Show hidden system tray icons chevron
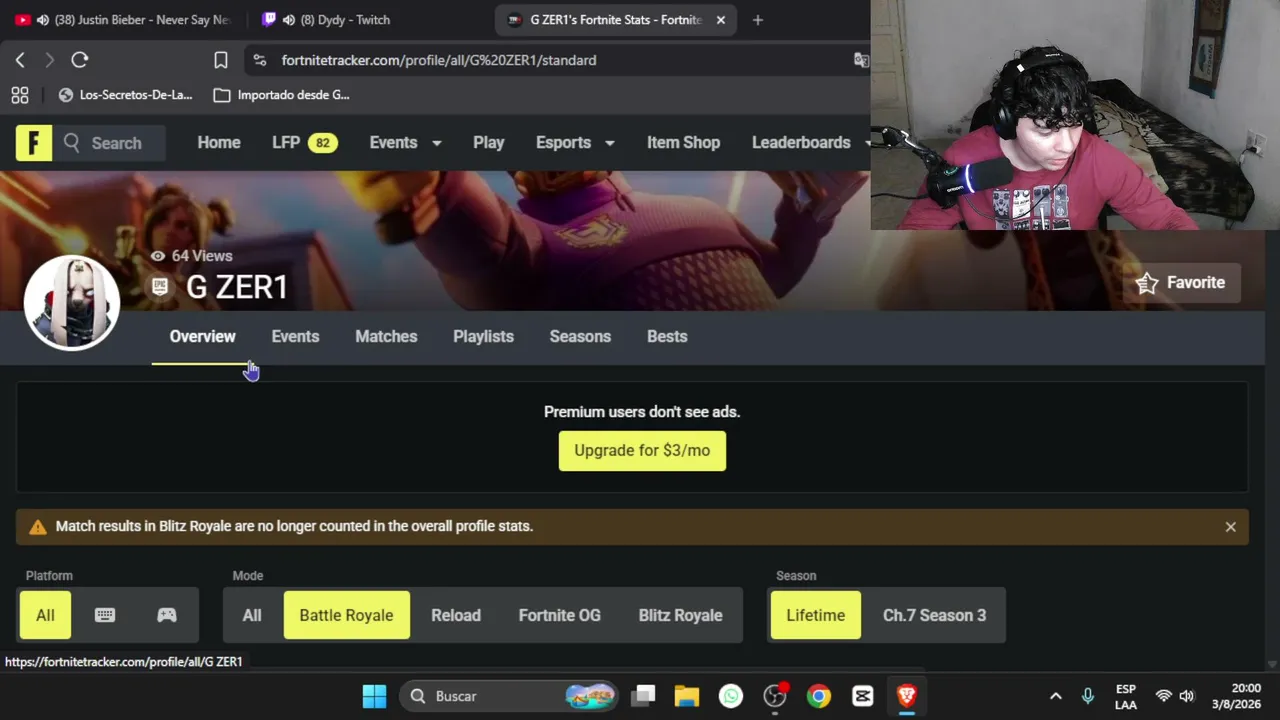The height and width of the screenshot is (720, 1280). [1055, 696]
